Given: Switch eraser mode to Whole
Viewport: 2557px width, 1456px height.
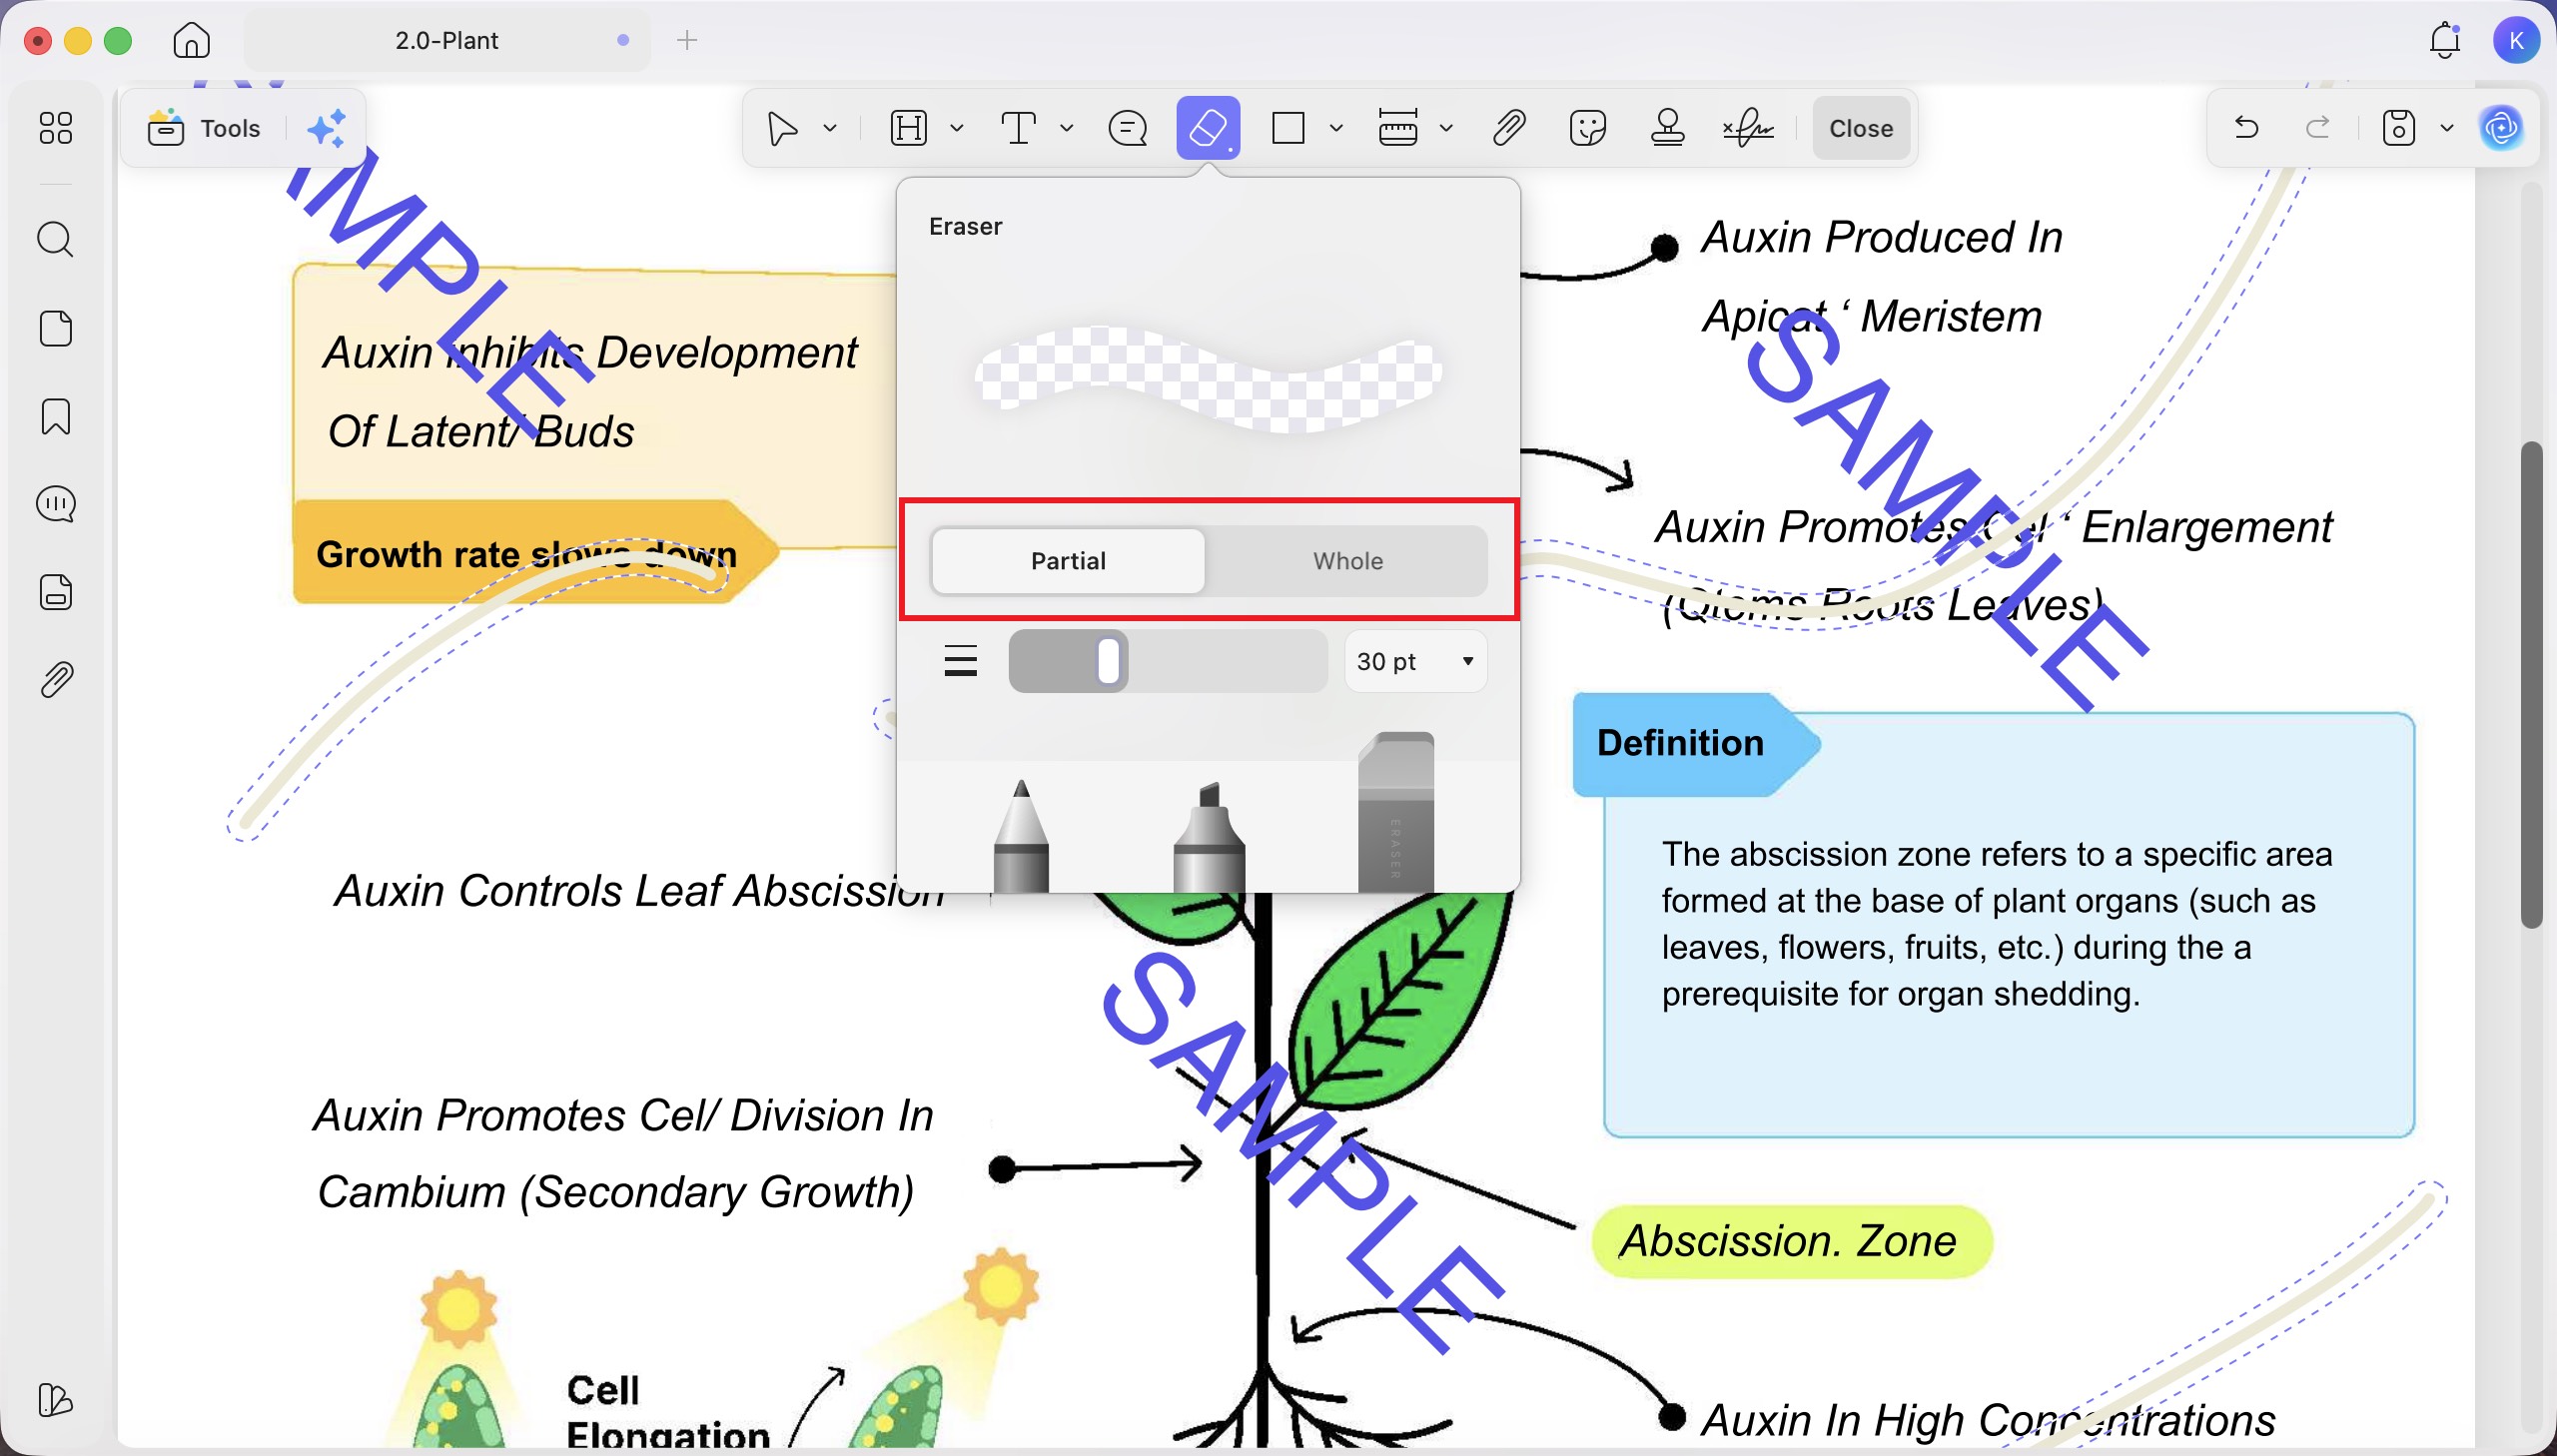Looking at the screenshot, I should tap(1347, 561).
